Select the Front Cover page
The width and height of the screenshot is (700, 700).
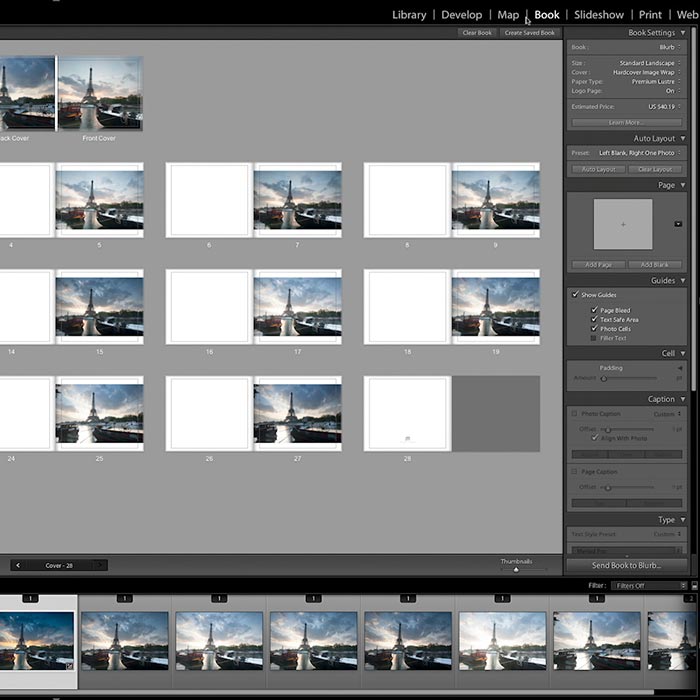100,93
